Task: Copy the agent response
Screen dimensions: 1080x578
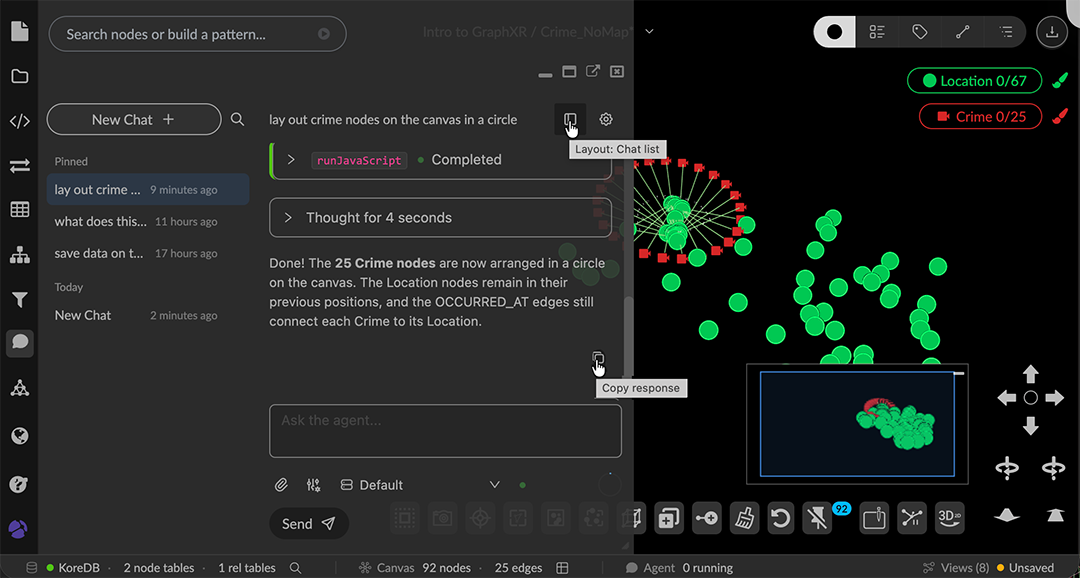Action: (598, 358)
